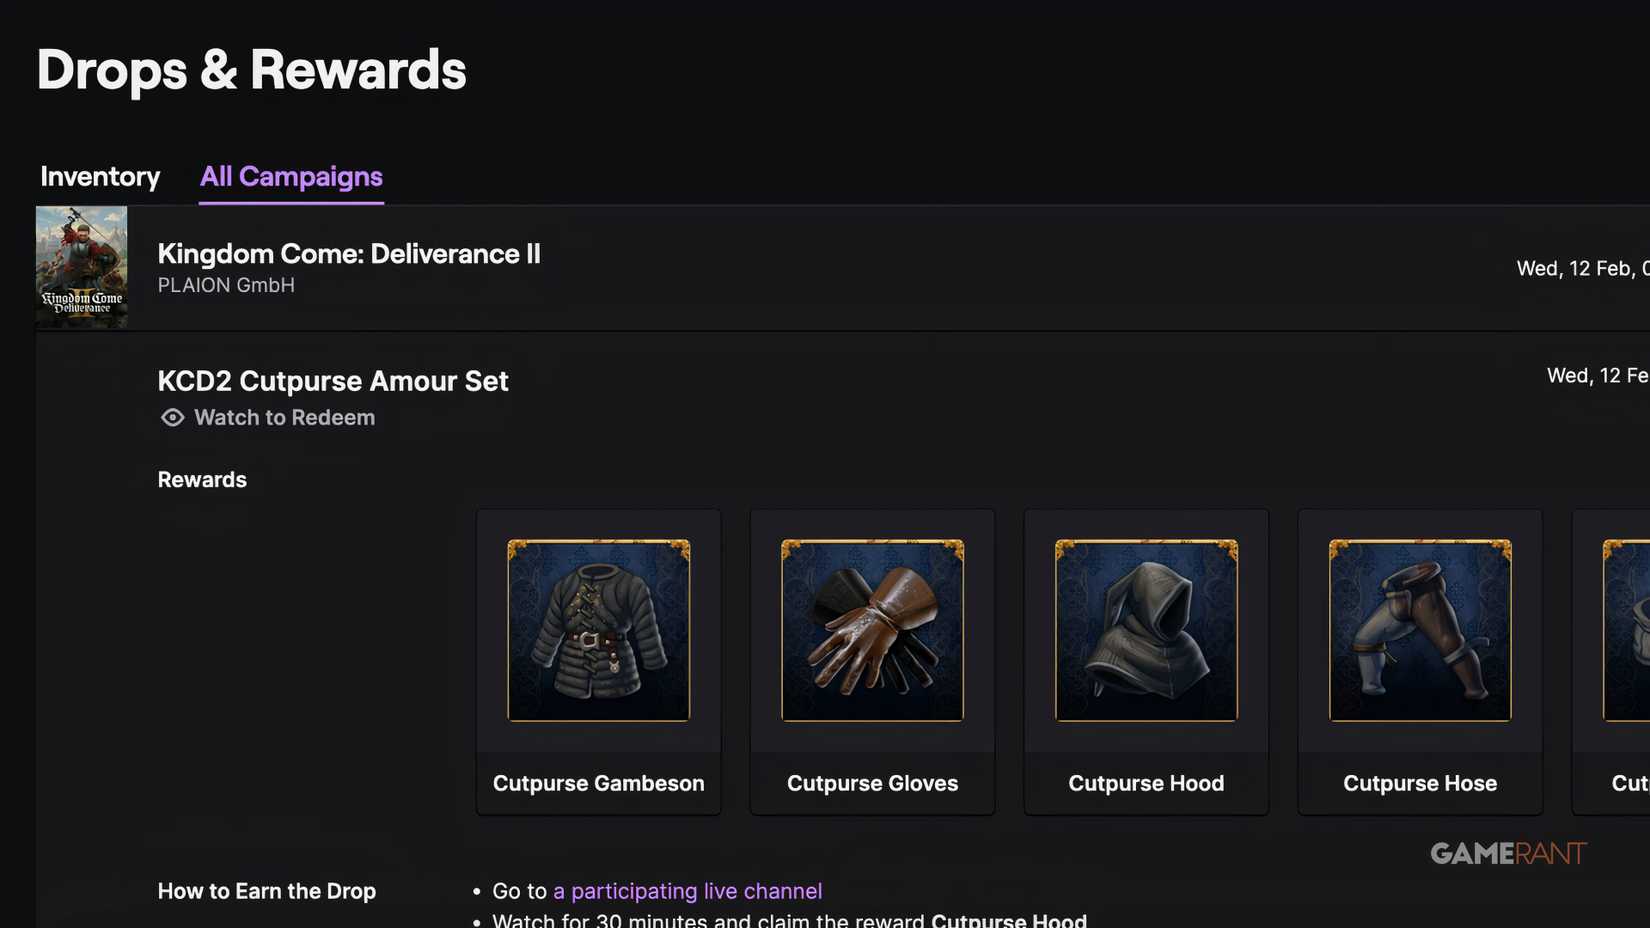Open a participating live channel link
This screenshot has height=928, width=1650.
(688, 890)
